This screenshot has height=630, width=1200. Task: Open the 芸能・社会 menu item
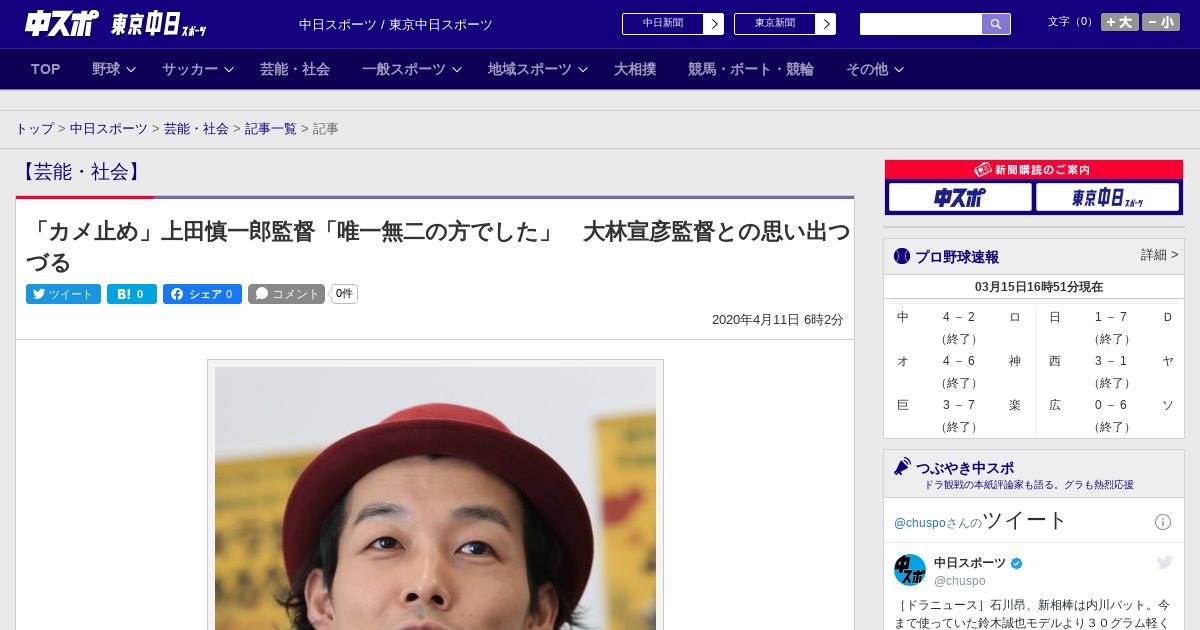295,69
